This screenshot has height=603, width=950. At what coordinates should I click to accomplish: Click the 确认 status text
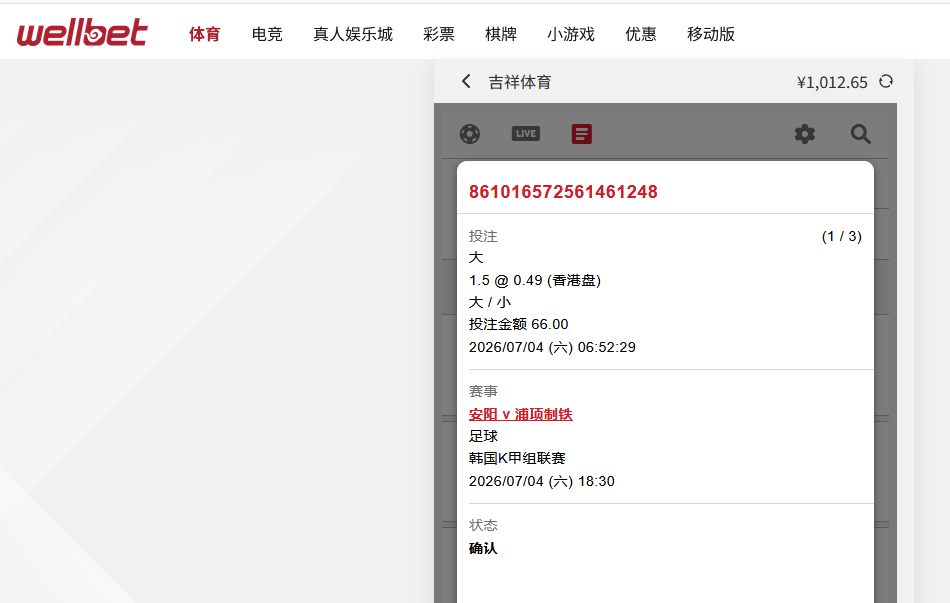(x=483, y=548)
